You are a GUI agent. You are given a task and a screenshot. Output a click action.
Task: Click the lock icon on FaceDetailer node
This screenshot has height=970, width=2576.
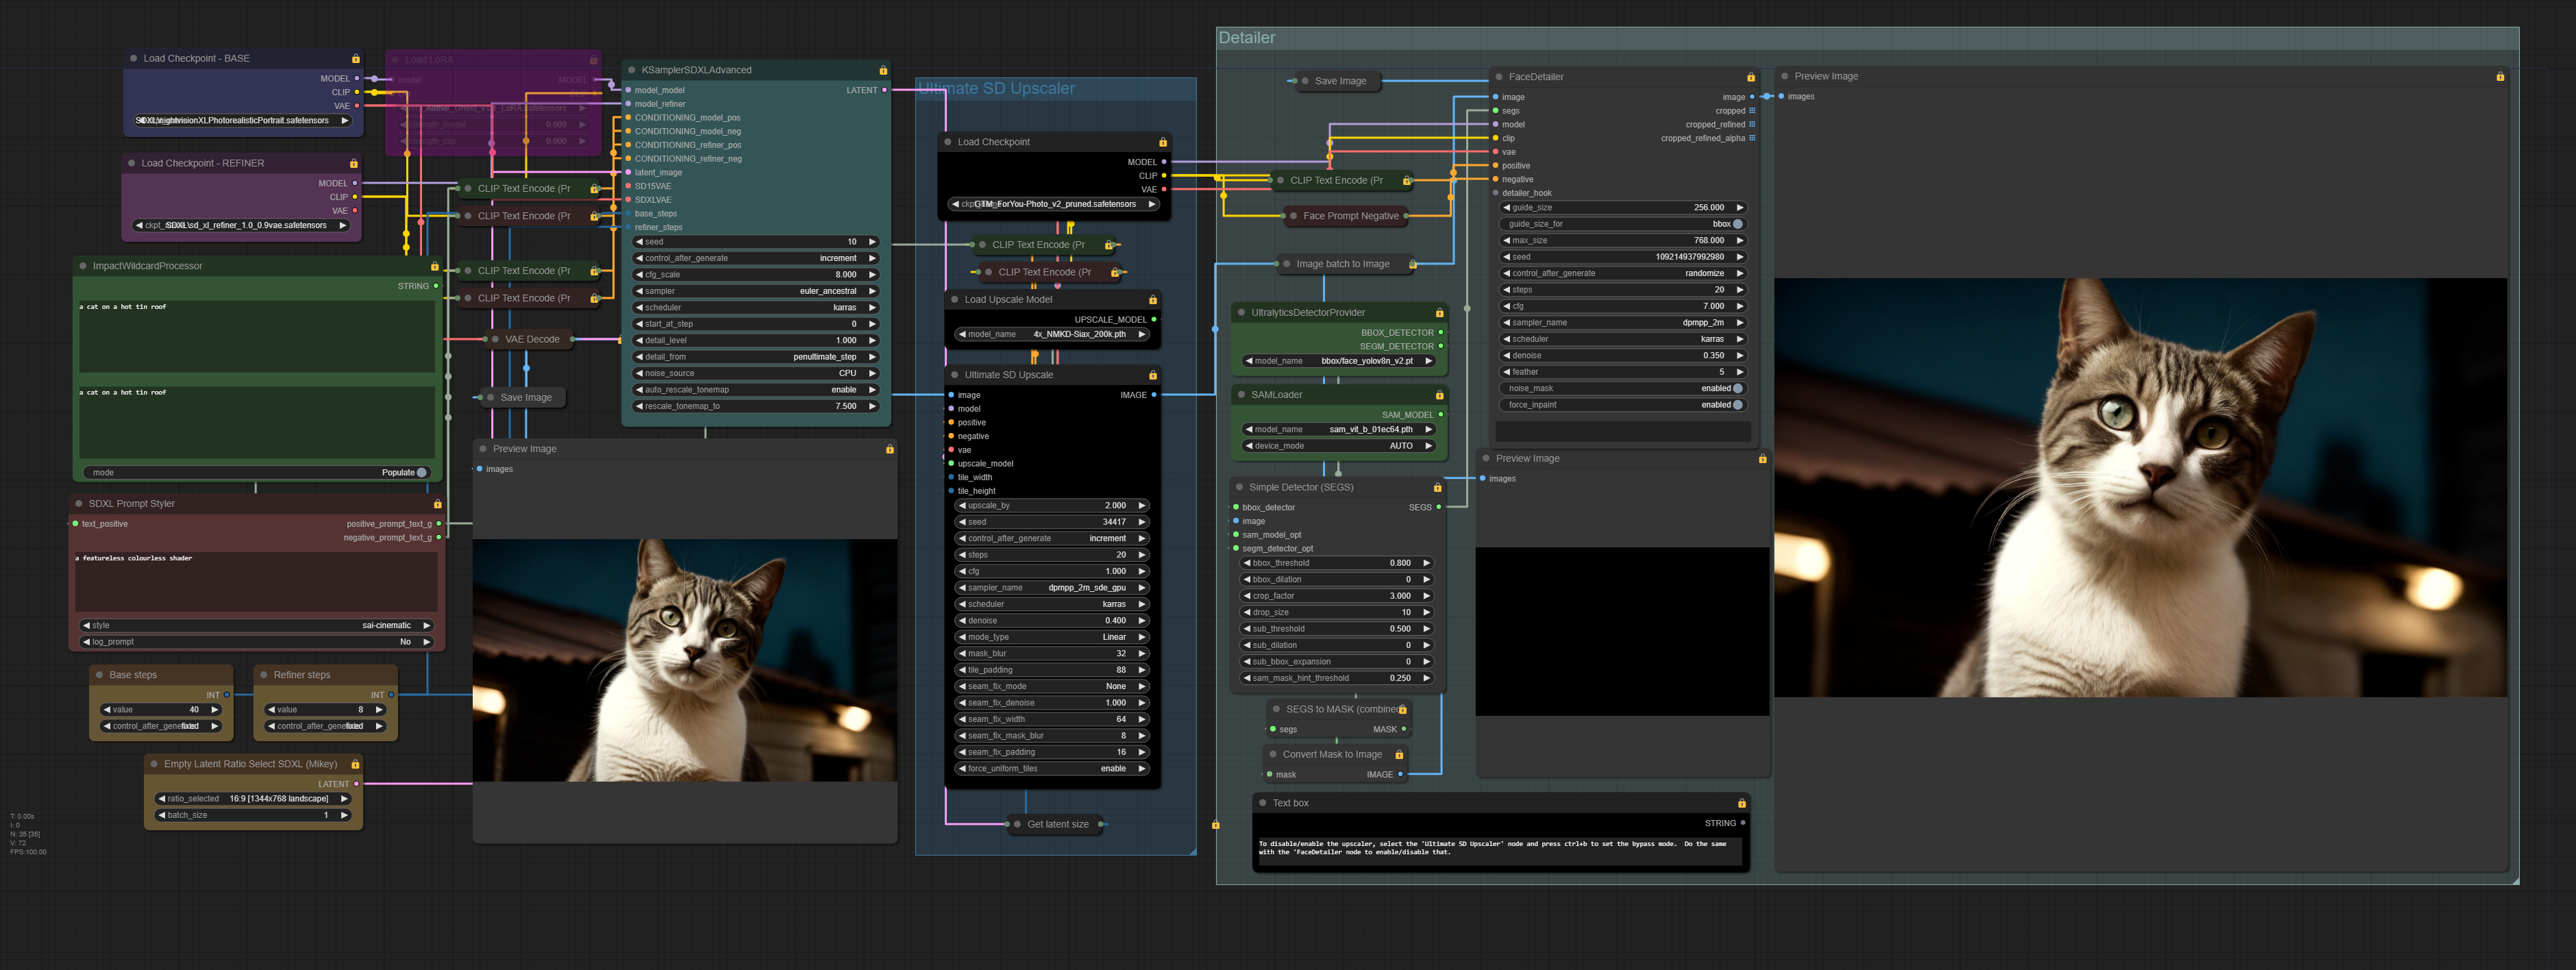(1750, 77)
